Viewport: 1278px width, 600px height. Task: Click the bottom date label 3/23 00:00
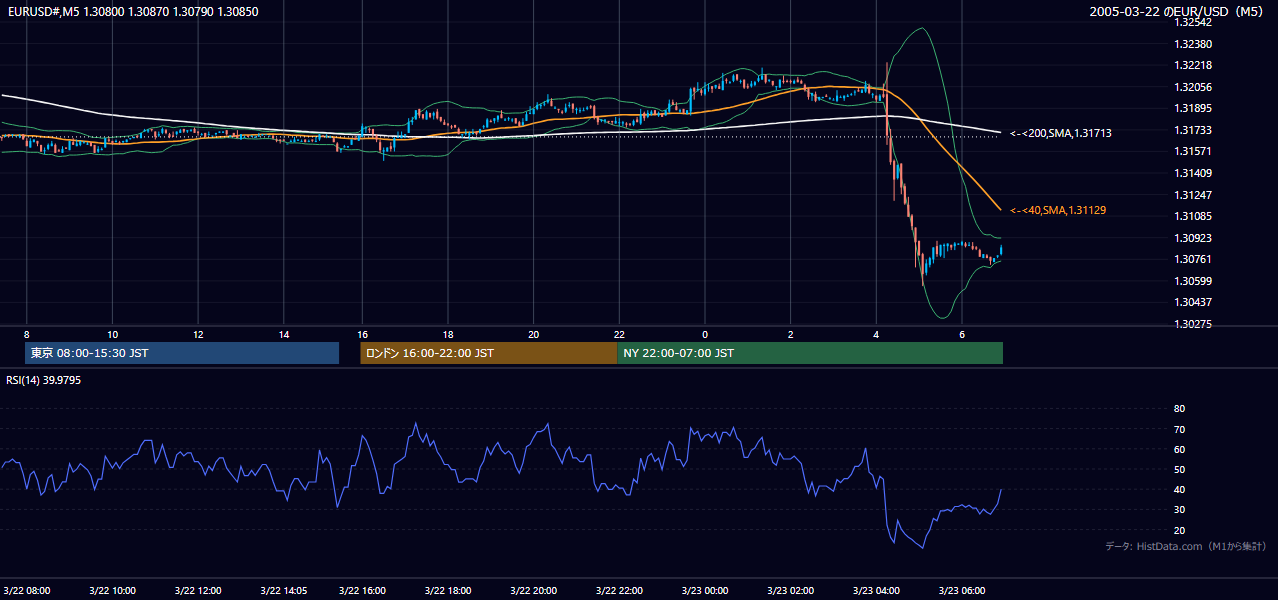[x=705, y=590]
